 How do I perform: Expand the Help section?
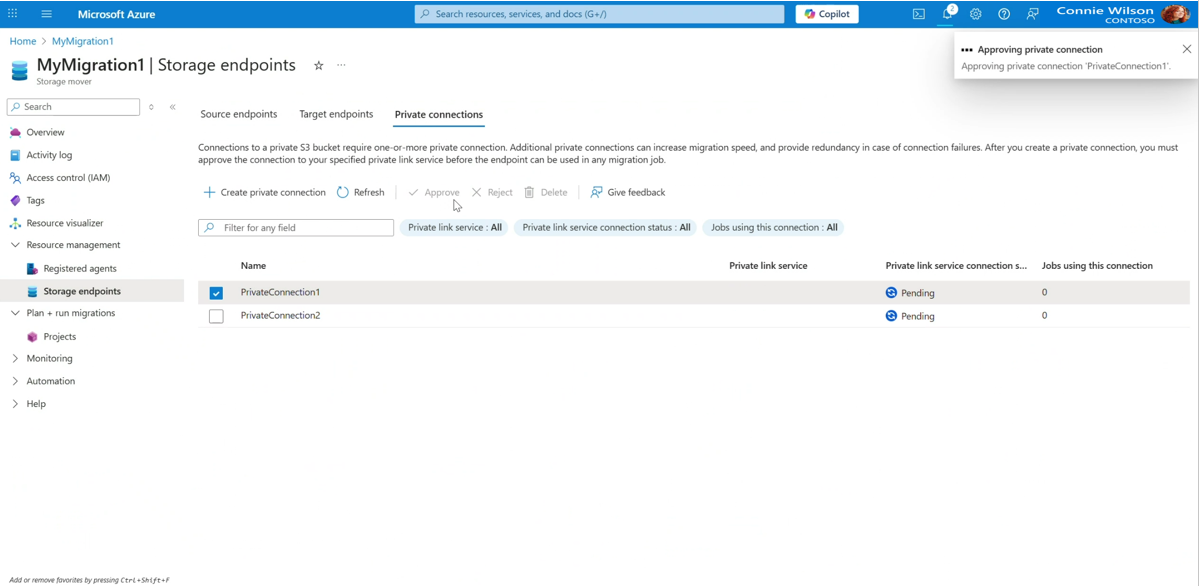click(x=15, y=404)
